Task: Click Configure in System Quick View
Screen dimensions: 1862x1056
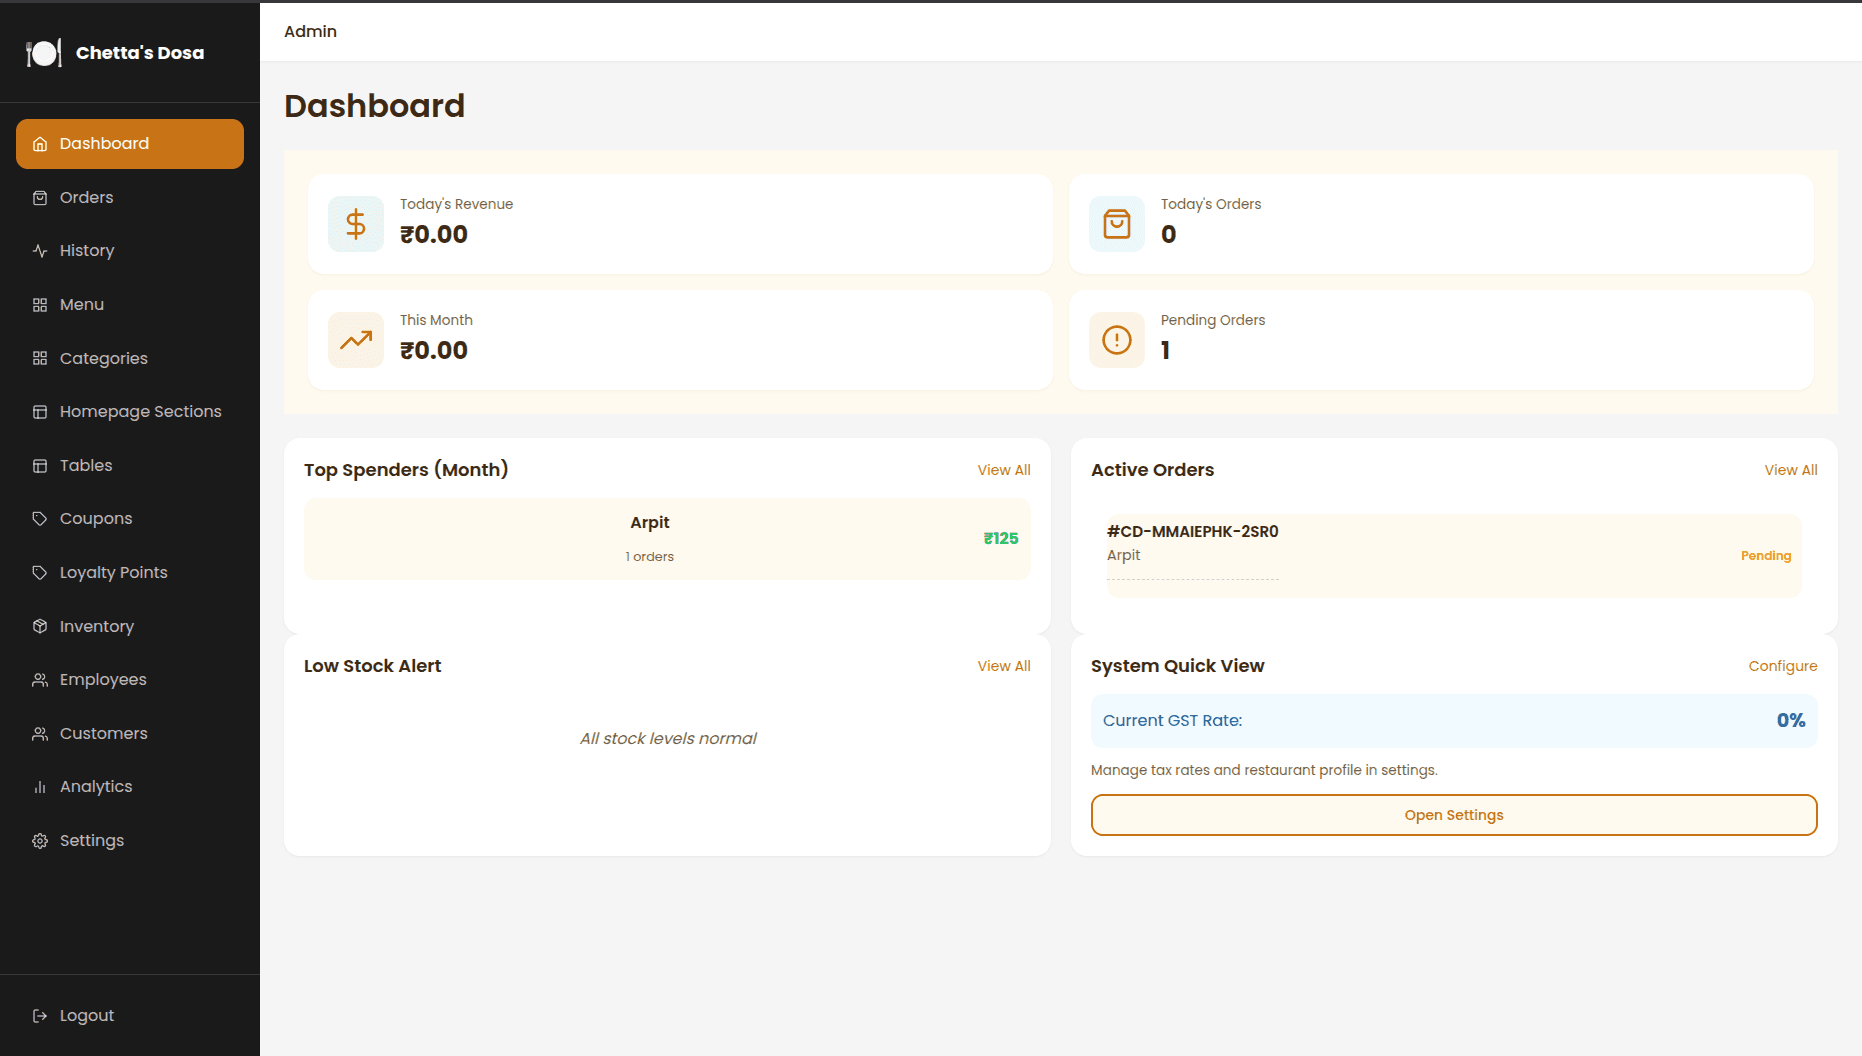Action: pos(1782,666)
